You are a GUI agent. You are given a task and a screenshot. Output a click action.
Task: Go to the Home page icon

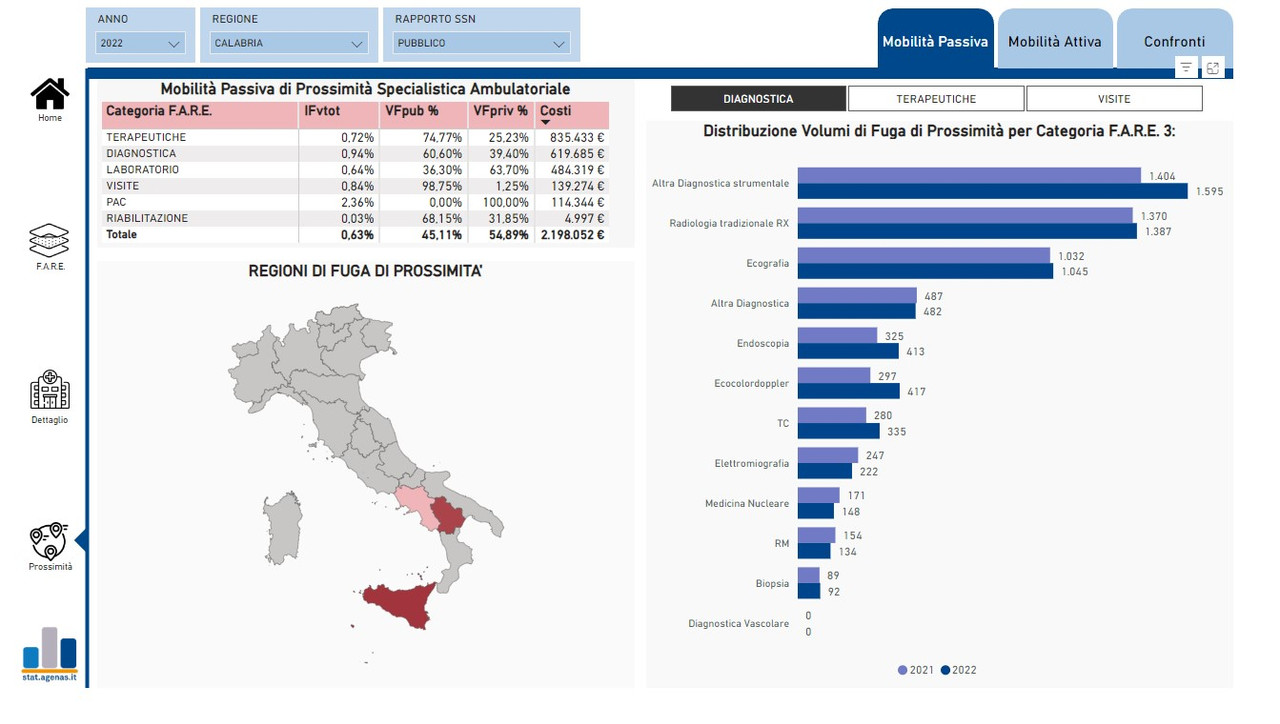click(x=49, y=94)
